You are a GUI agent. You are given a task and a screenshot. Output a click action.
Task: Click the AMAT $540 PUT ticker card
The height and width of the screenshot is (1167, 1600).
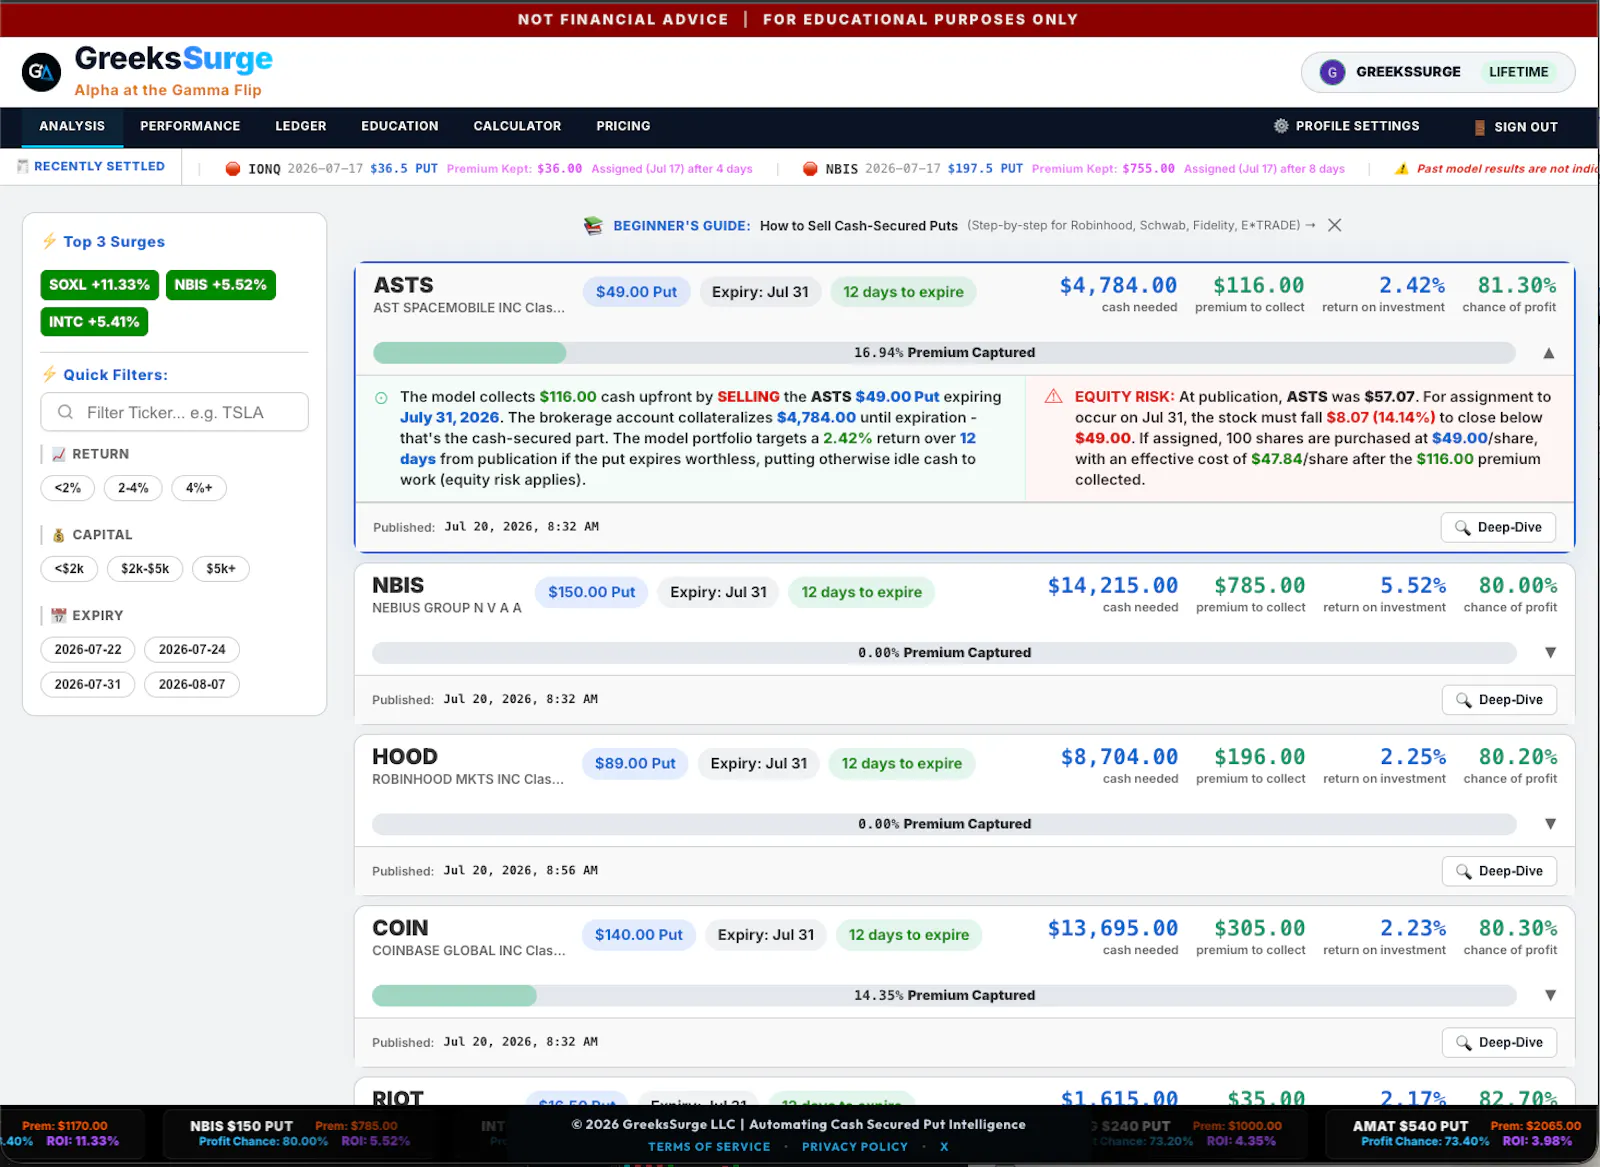click(1463, 1133)
